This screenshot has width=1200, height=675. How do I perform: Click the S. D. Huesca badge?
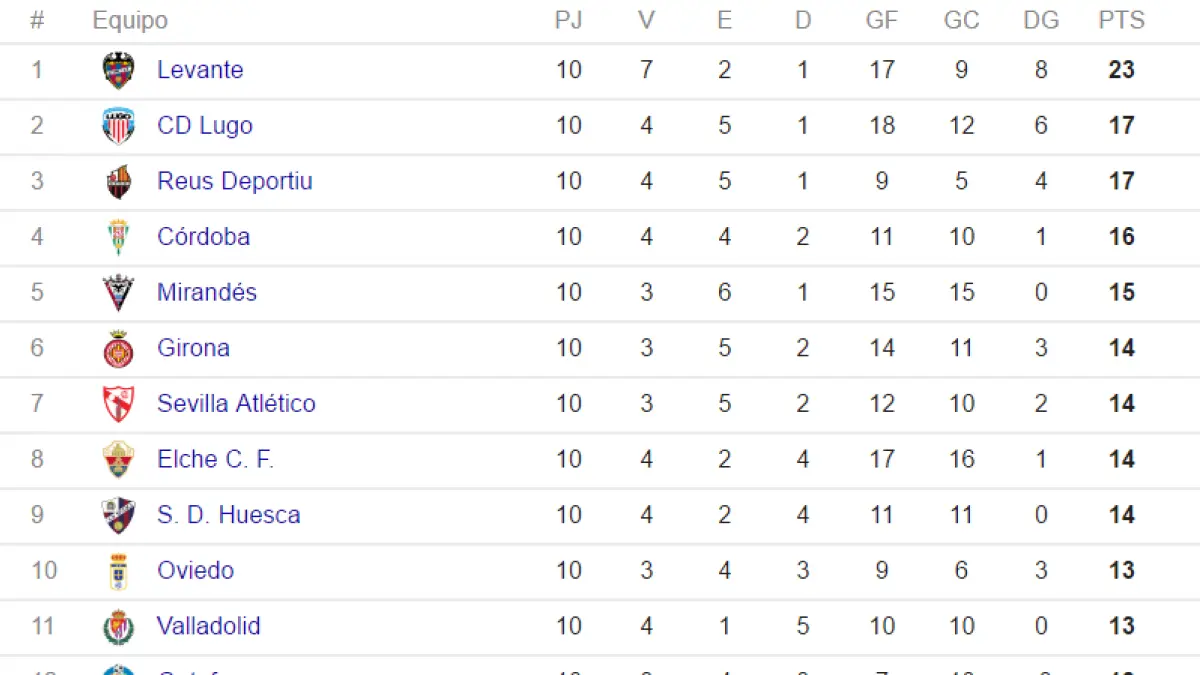119,515
